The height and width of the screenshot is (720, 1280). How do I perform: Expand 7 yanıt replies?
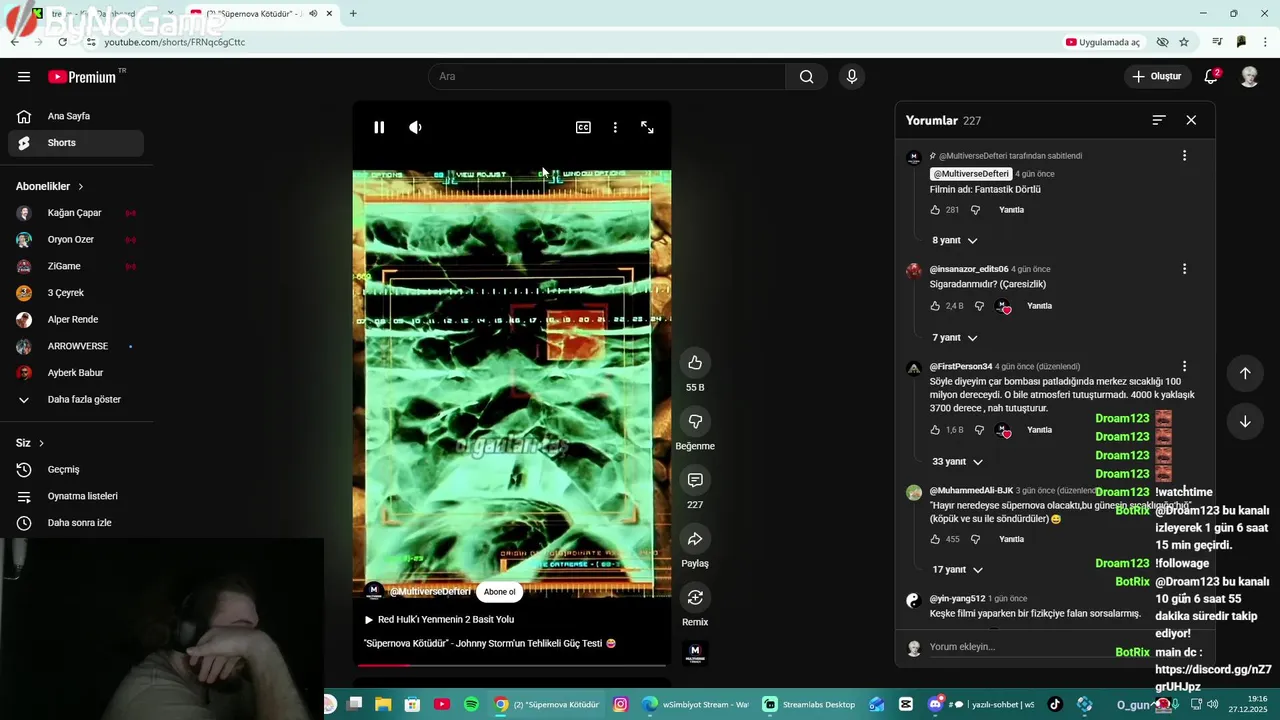(x=955, y=338)
